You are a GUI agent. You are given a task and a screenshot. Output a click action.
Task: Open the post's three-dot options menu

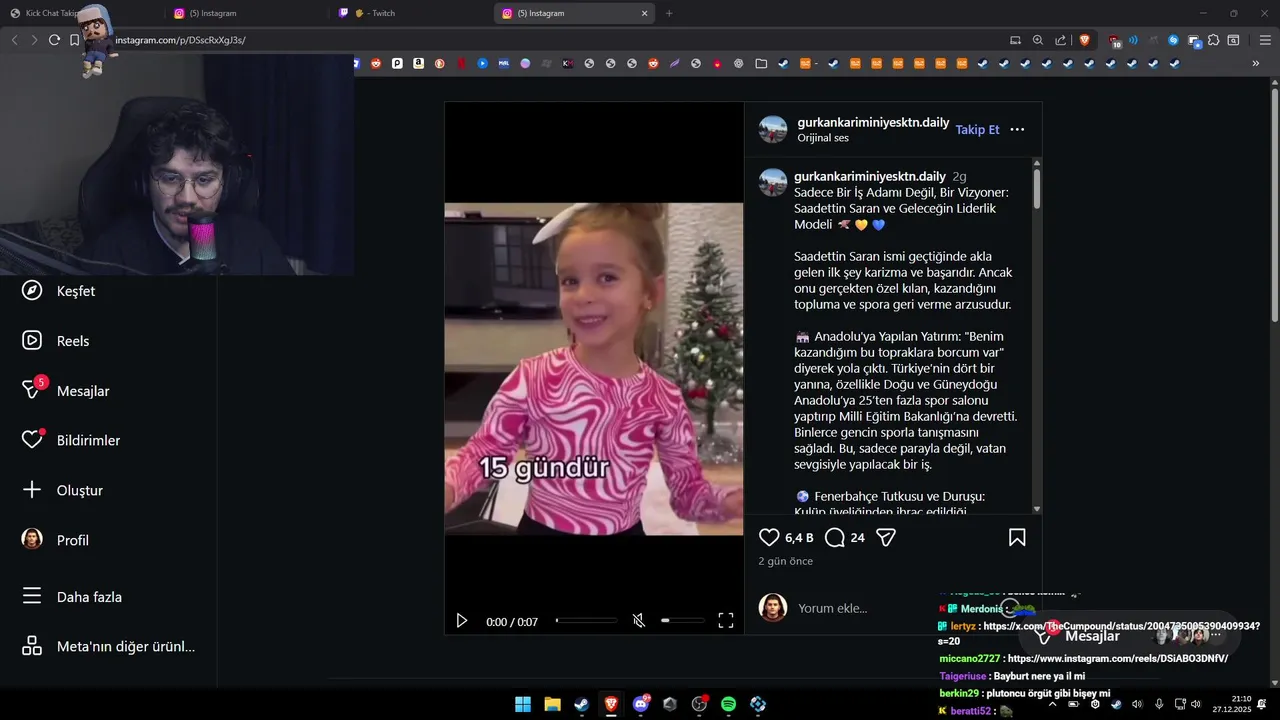(1017, 130)
